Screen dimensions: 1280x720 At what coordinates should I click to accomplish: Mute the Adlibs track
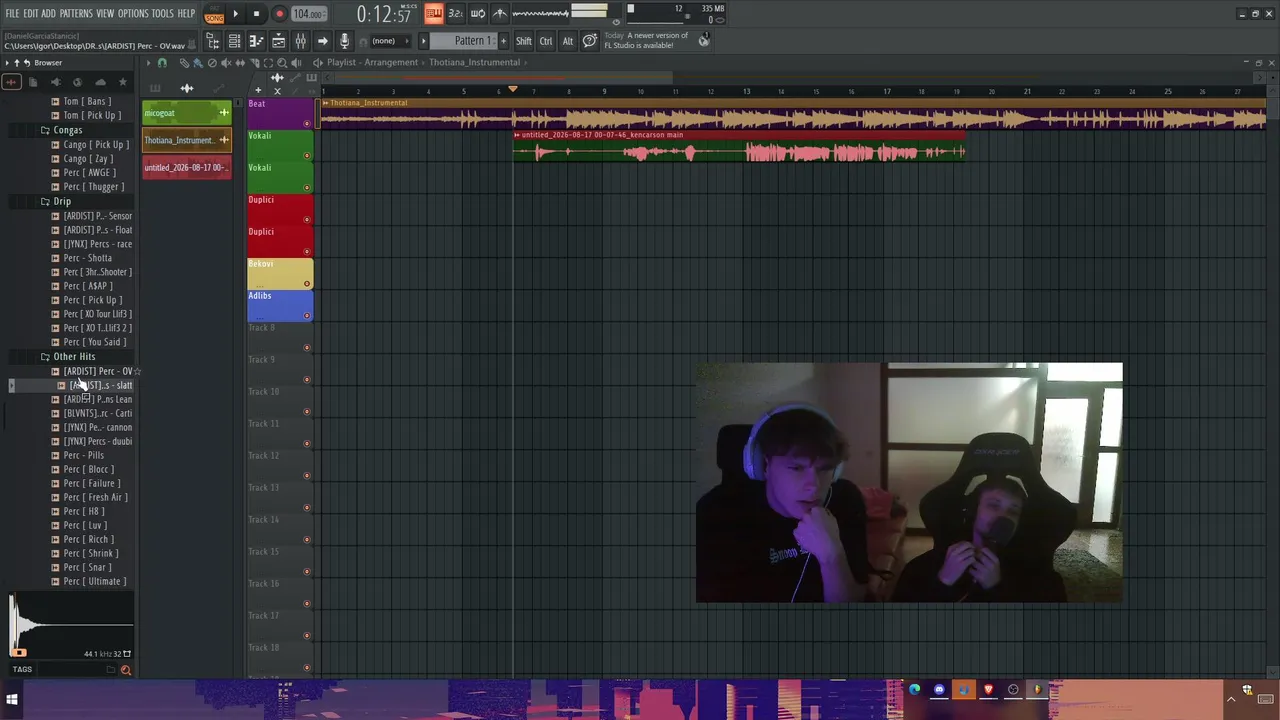pos(307,316)
